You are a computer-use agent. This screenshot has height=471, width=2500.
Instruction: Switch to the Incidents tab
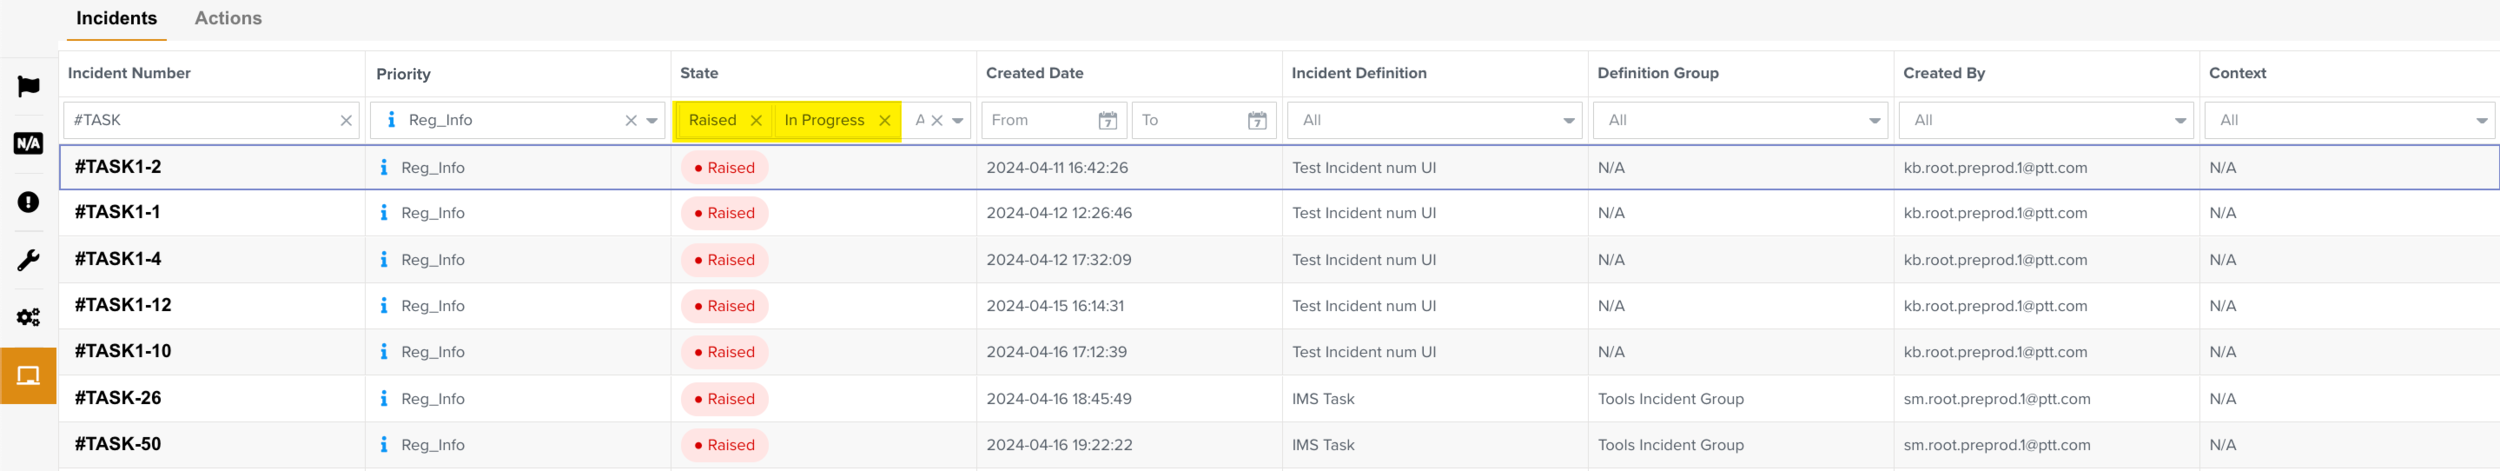pos(116,19)
